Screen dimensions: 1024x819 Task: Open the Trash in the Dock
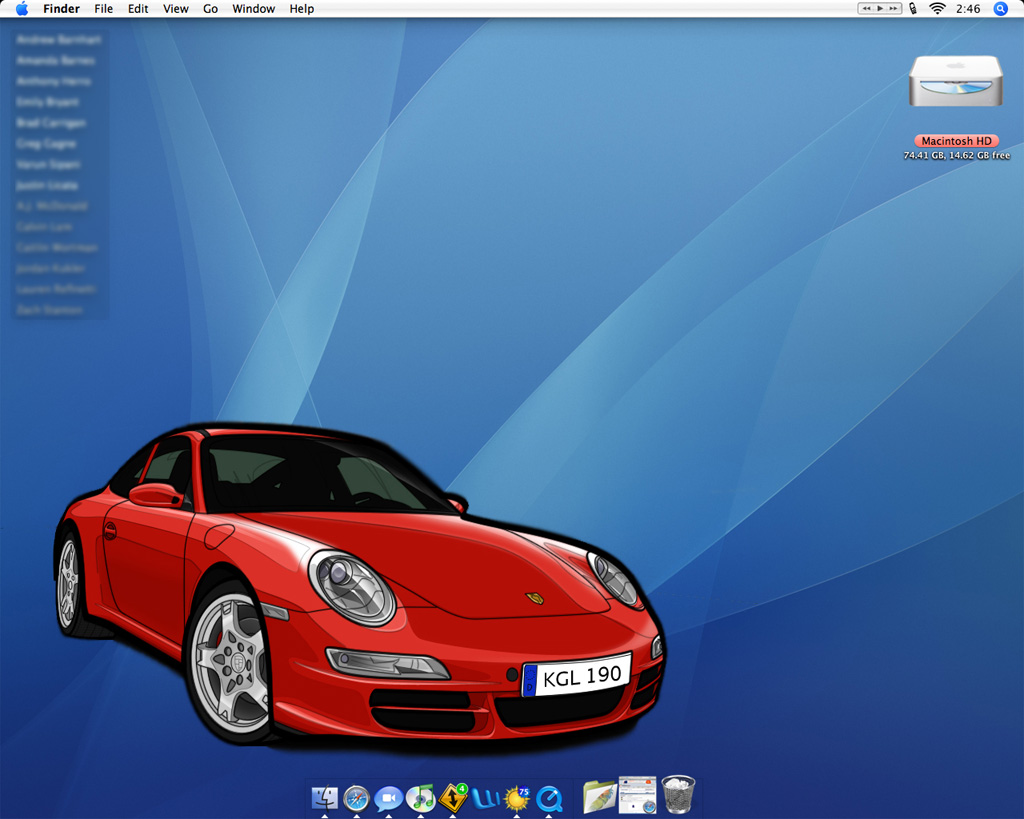(678, 795)
